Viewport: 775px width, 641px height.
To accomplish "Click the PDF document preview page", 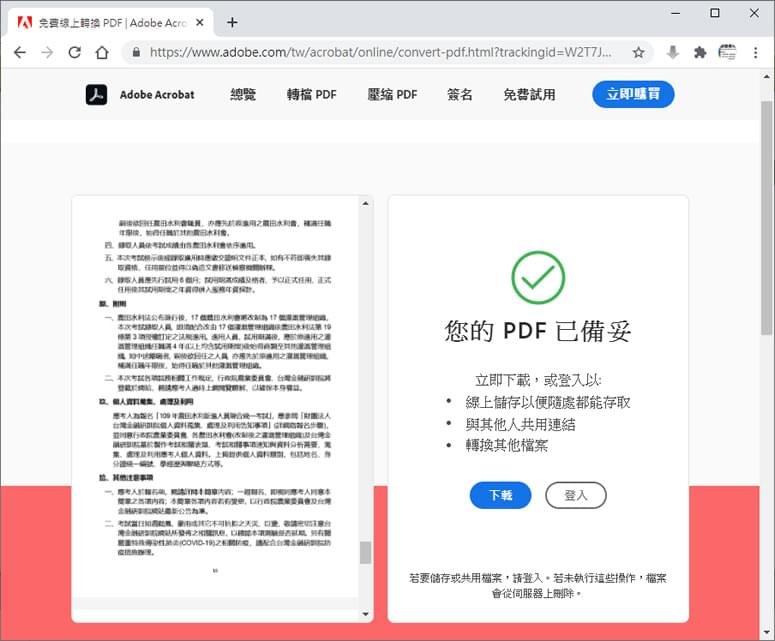I will pyautogui.click(x=215, y=395).
